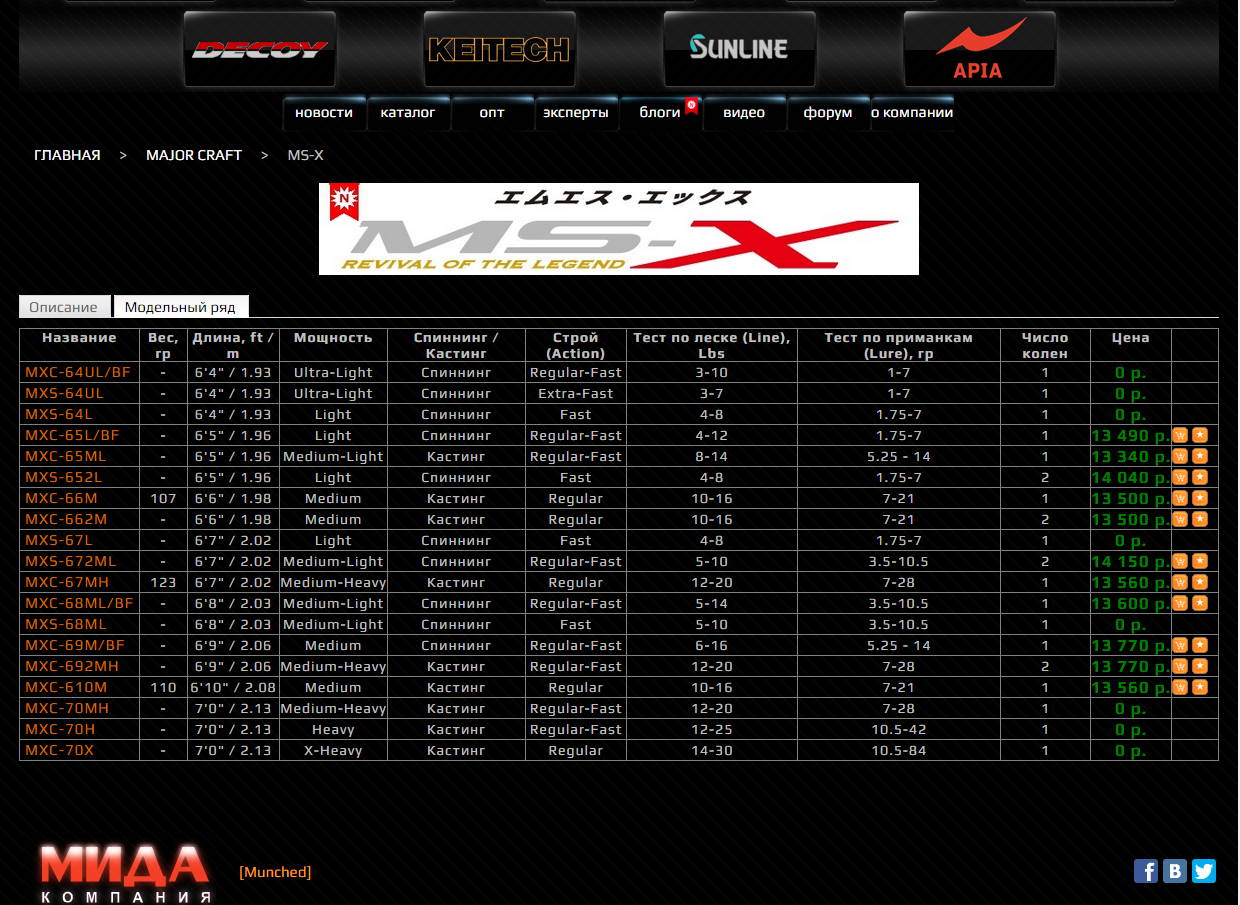Viewport: 1240px width, 905px height.
Task: Open the MXC-64UL/BF model link
Action: (78, 372)
